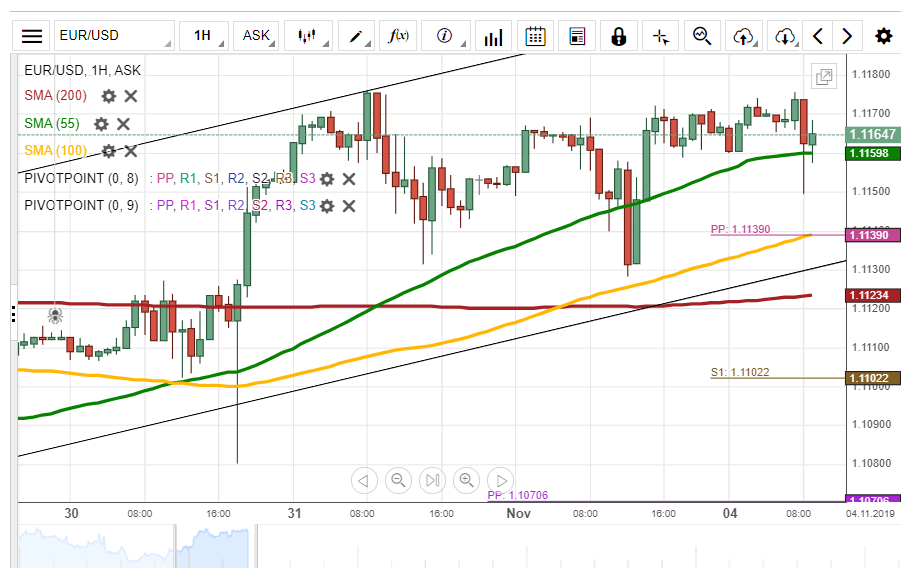Click the pop-out chart window icon
The height and width of the screenshot is (574, 909).
click(825, 76)
